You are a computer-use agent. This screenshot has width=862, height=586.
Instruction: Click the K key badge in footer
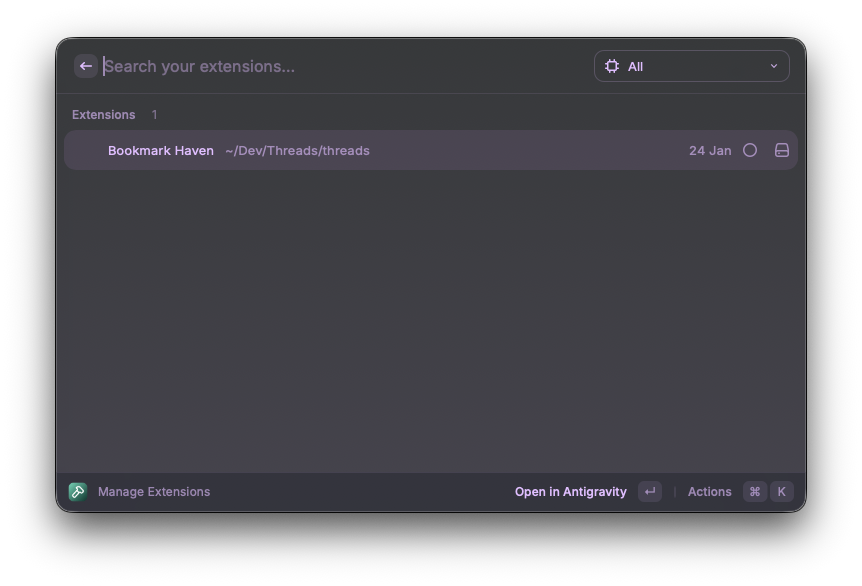tap(782, 491)
